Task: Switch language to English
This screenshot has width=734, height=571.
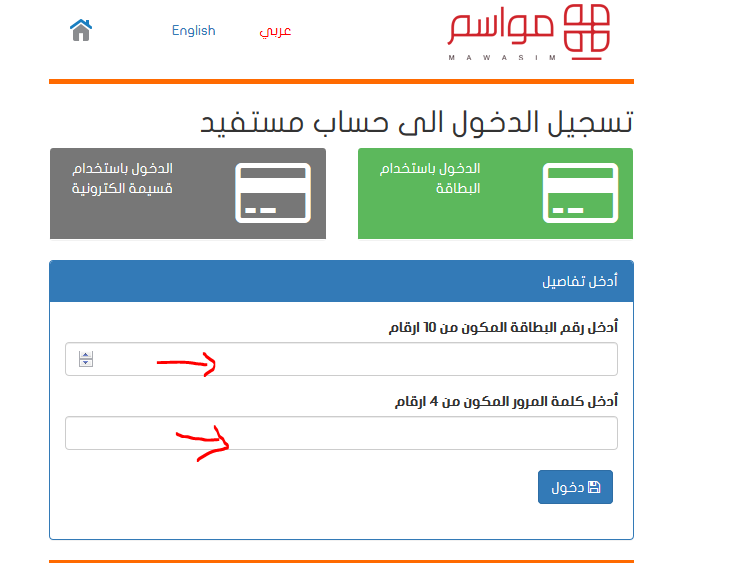Action: [193, 31]
